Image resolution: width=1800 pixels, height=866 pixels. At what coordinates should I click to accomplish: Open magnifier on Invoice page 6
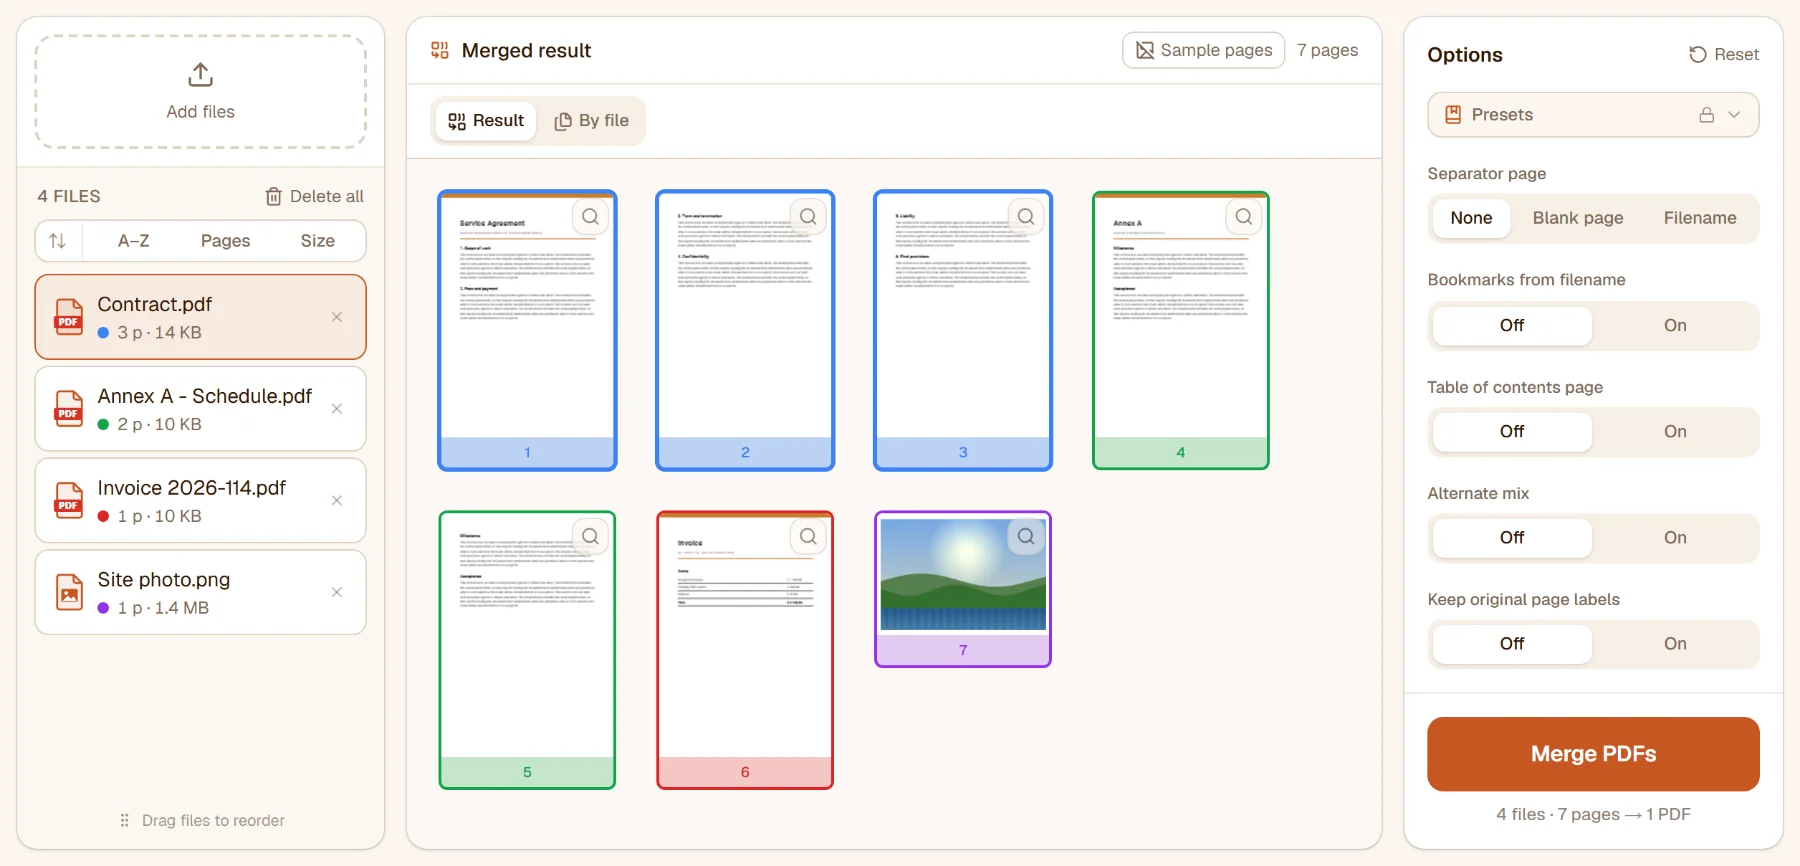tap(808, 537)
